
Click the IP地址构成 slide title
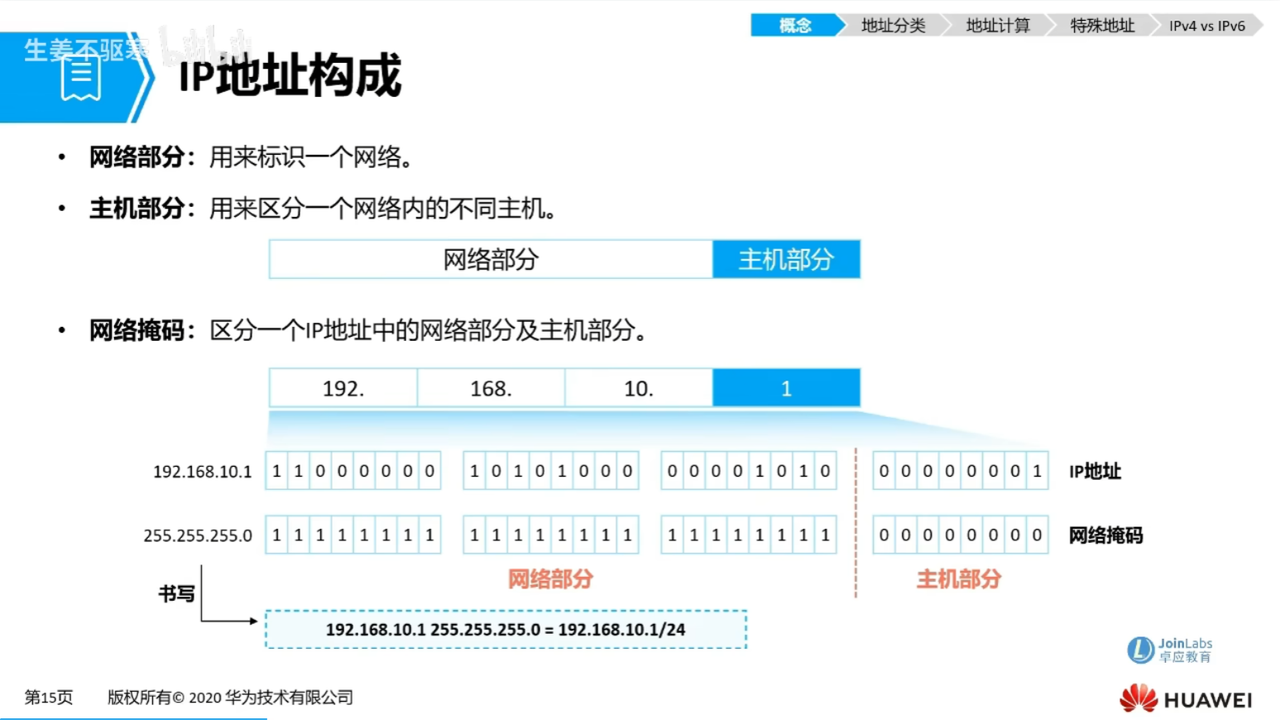tap(290, 76)
